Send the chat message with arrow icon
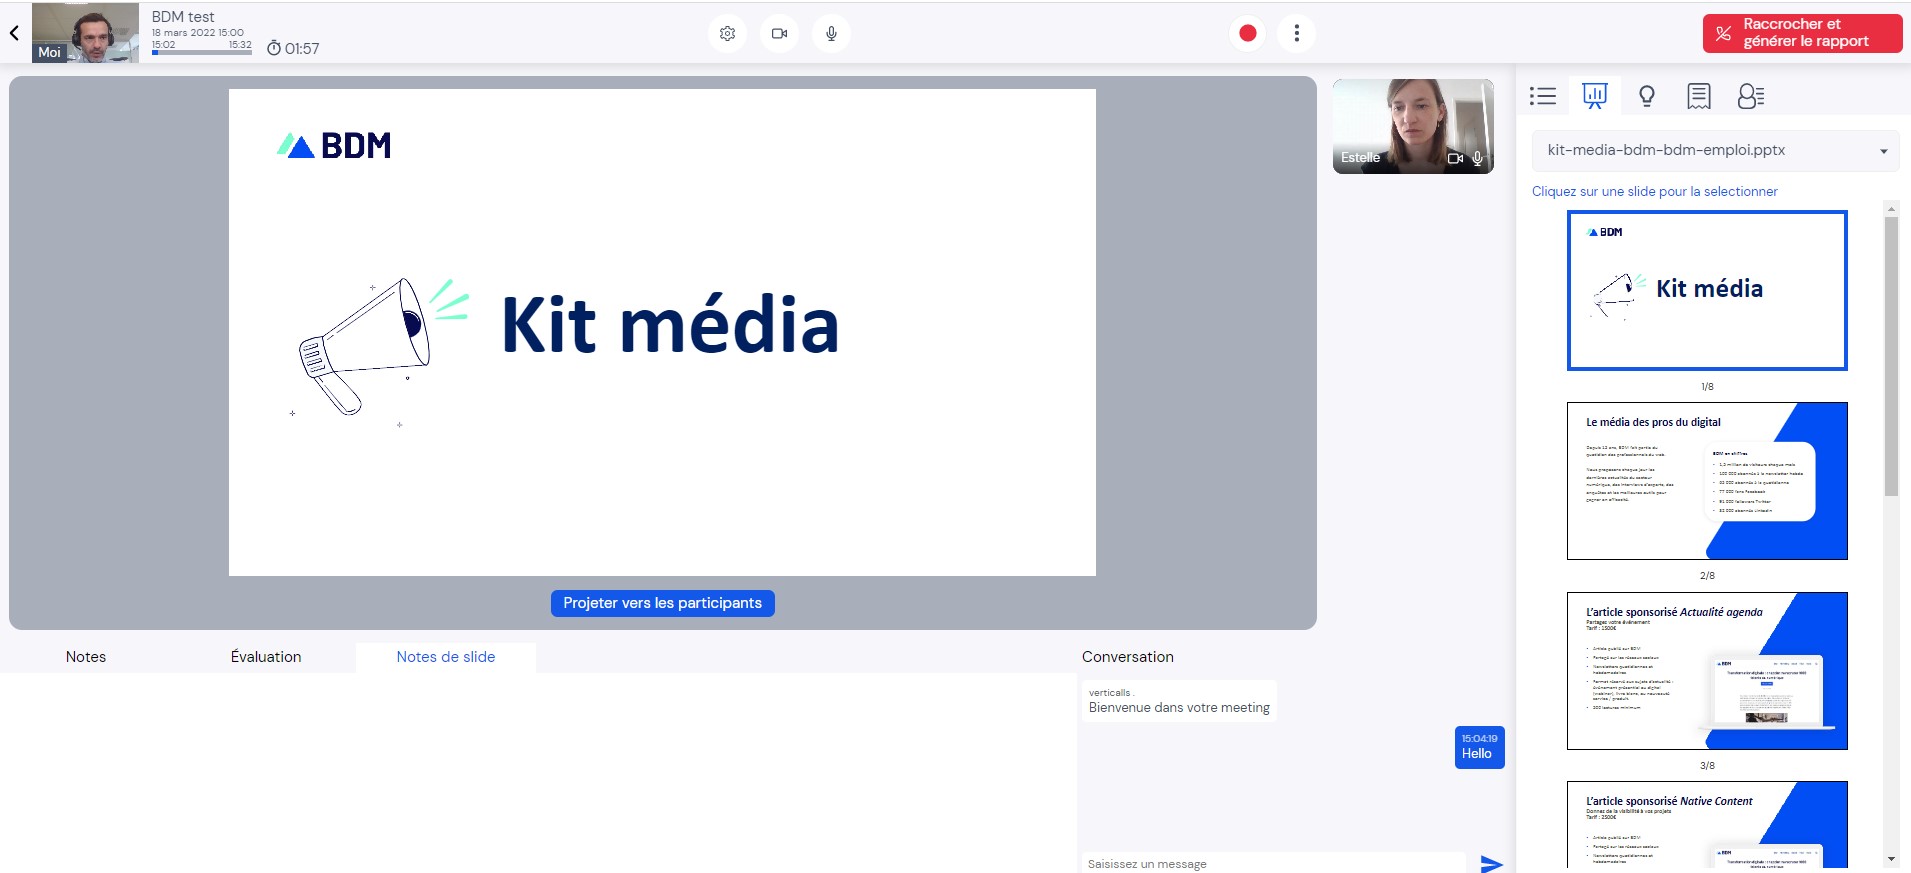Viewport: 1911px width, 873px height. click(1491, 864)
